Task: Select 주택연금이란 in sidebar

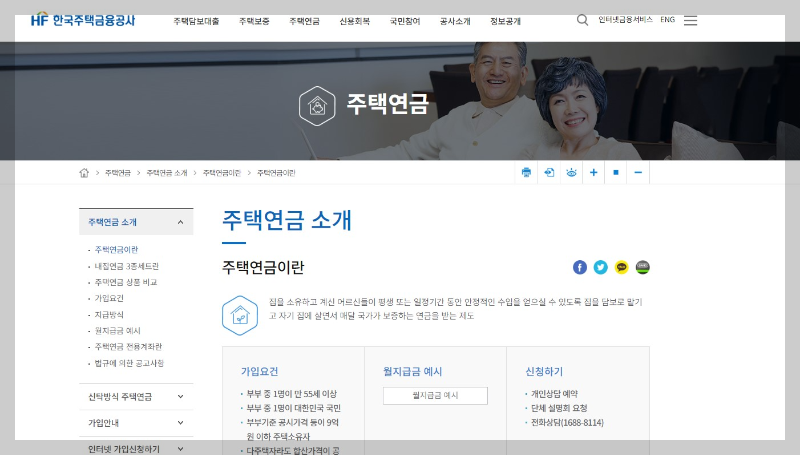Action: [116, 249]
